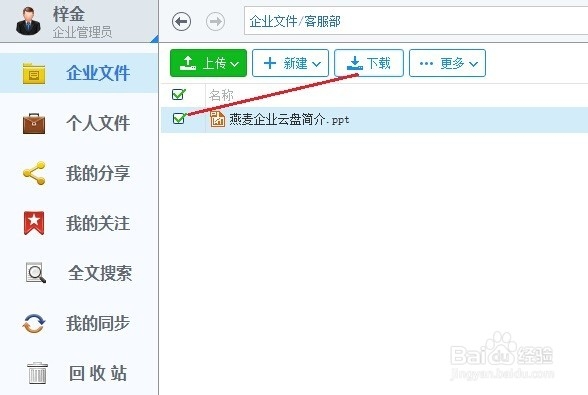Click the user name 梓金
Viewport: 588px width, 395px height.
tap(69, 15)
